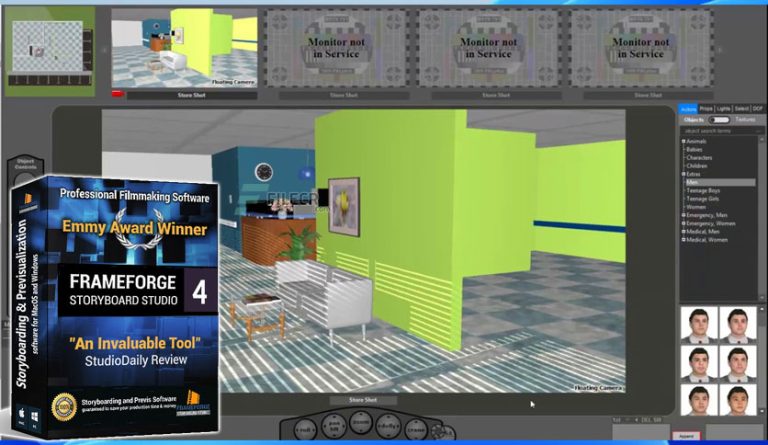Switch to the Props tab

coord(706,109)
